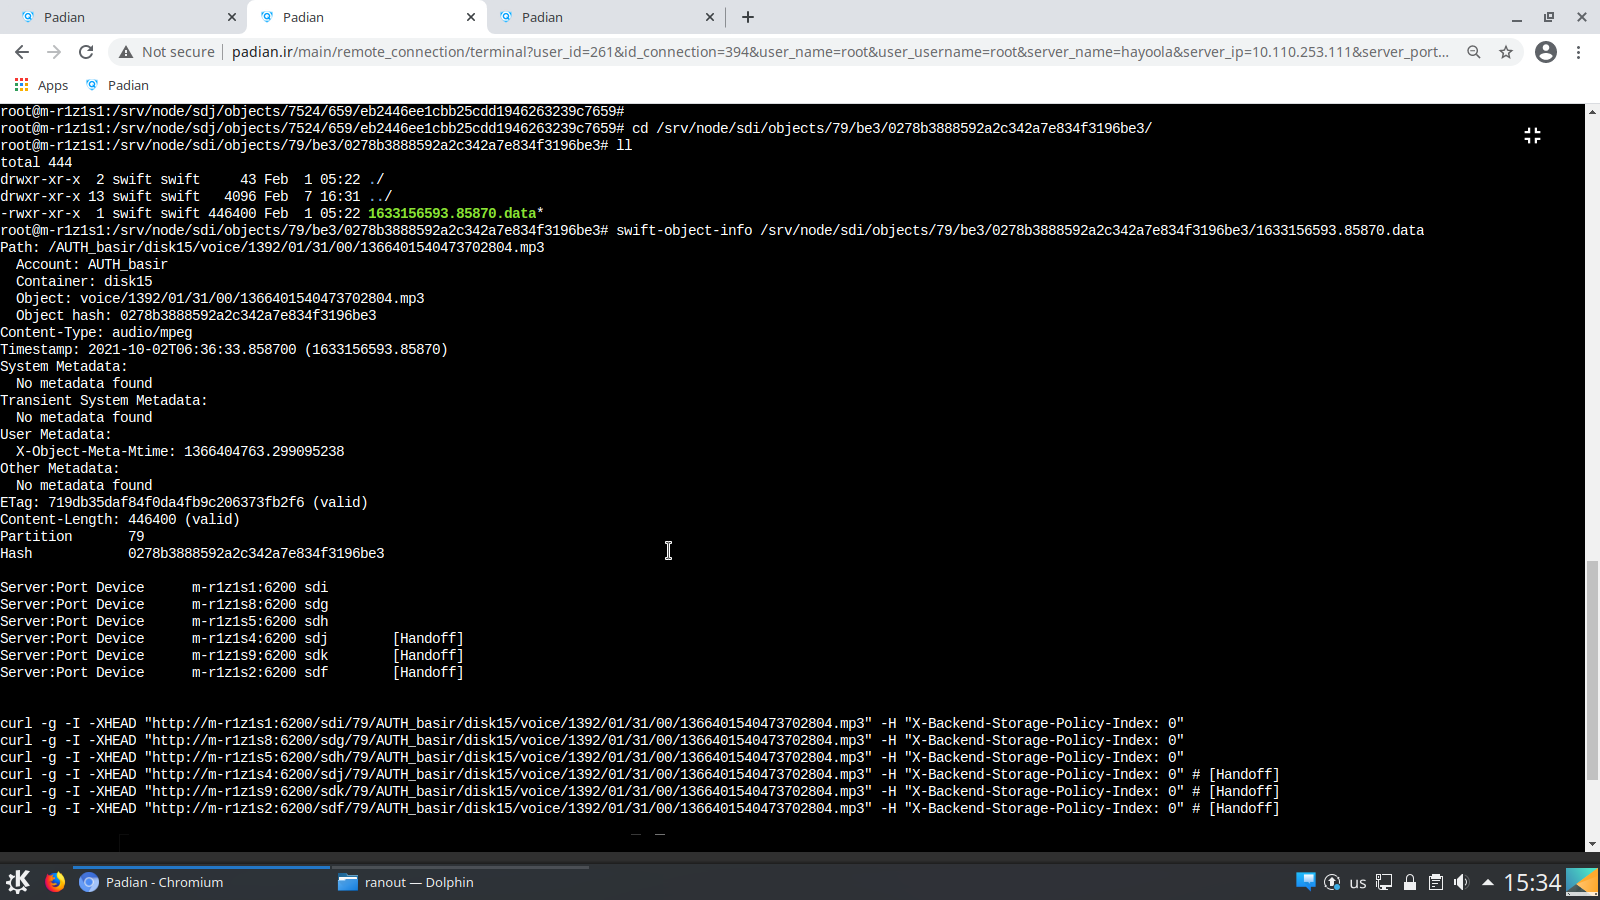This screenshot has height=900, width=1600.
Task: Click the 1633156593.85870.data filename in listing
Action: (452, 213)
